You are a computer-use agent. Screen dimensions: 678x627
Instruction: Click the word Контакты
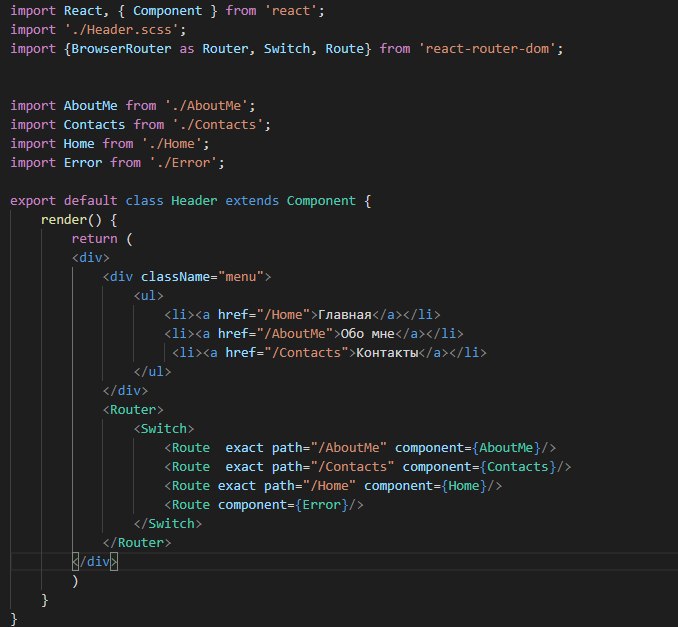coord(387,353)
